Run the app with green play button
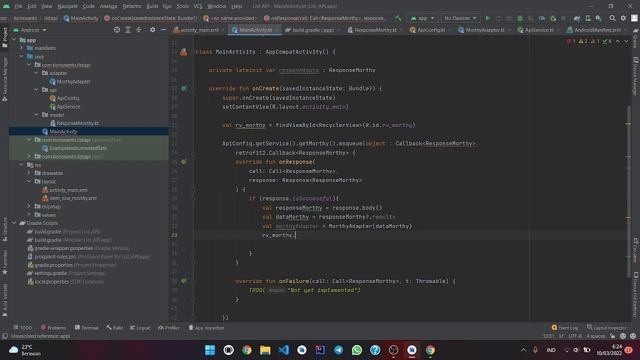The height and width of the screenshot is (360, 640). click(487, 18)
